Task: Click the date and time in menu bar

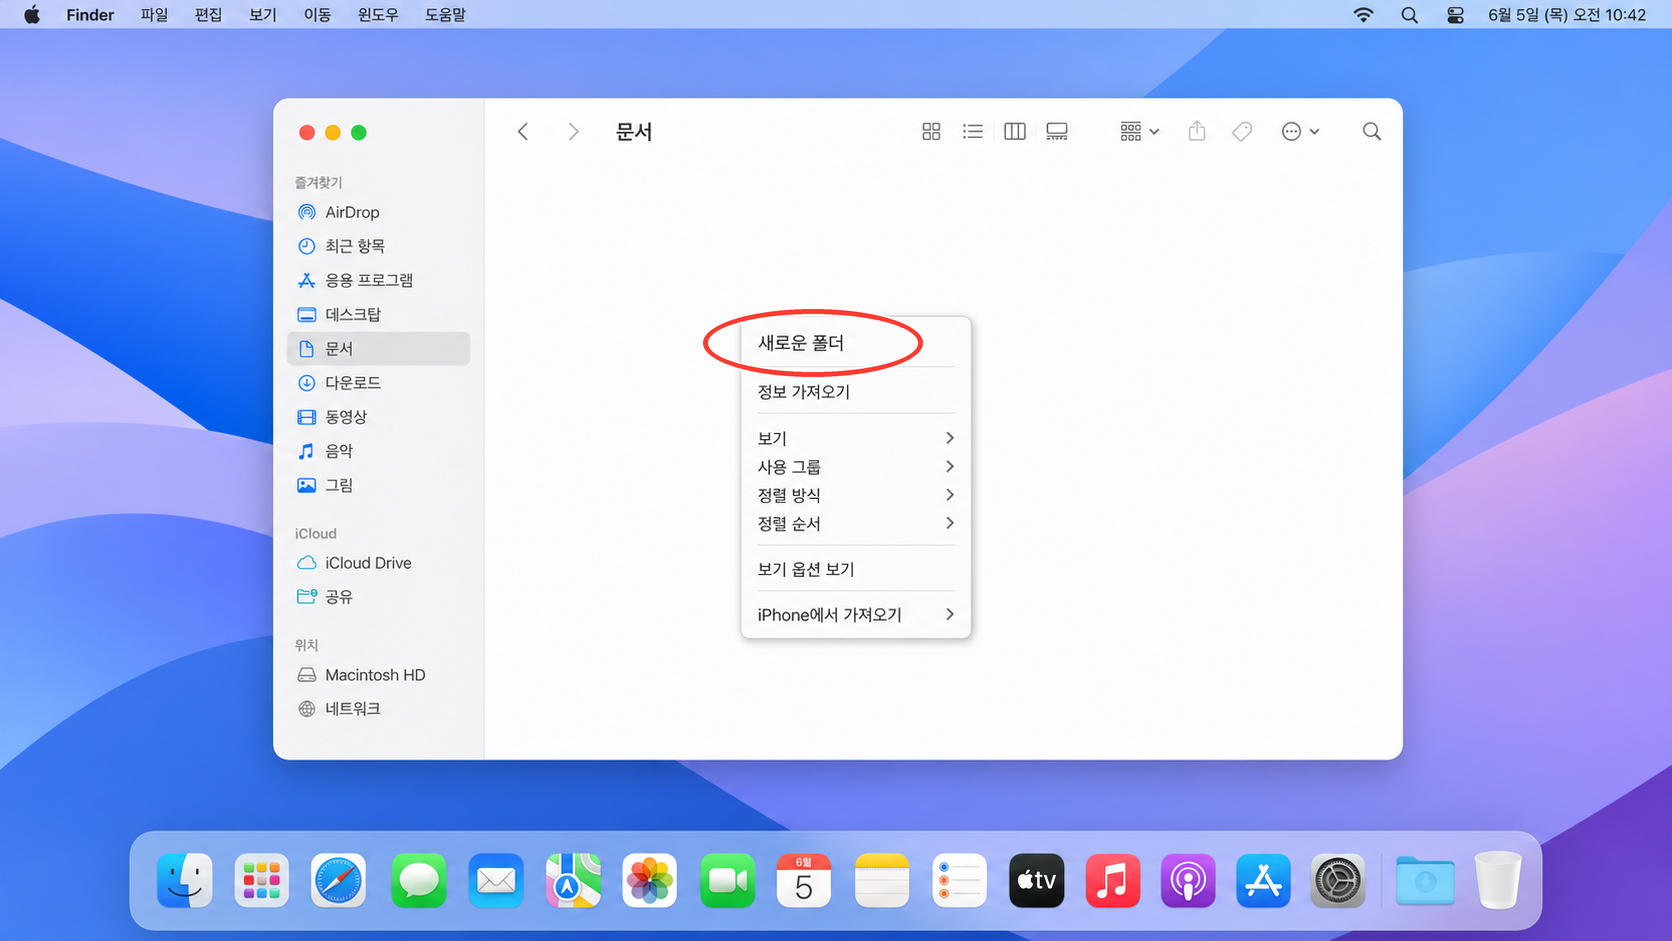Action: click(1567, 14)
